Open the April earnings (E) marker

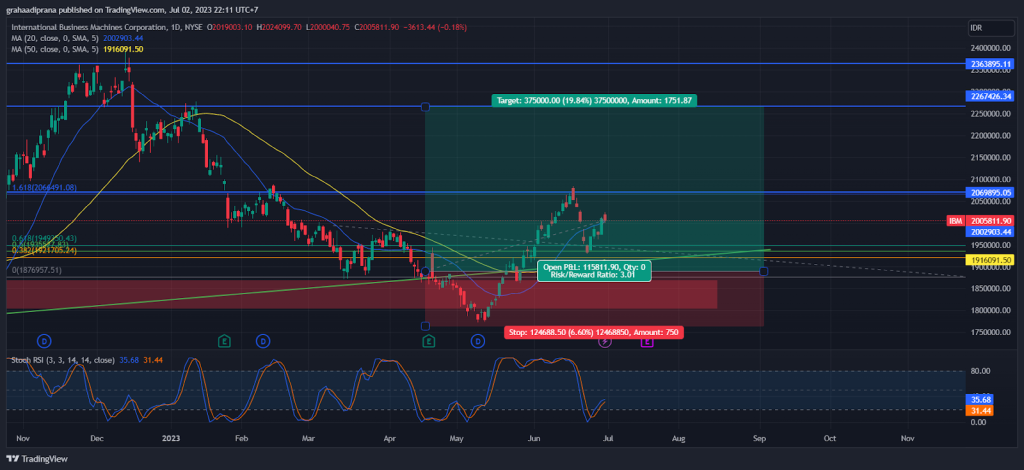(x=428, y=341)
